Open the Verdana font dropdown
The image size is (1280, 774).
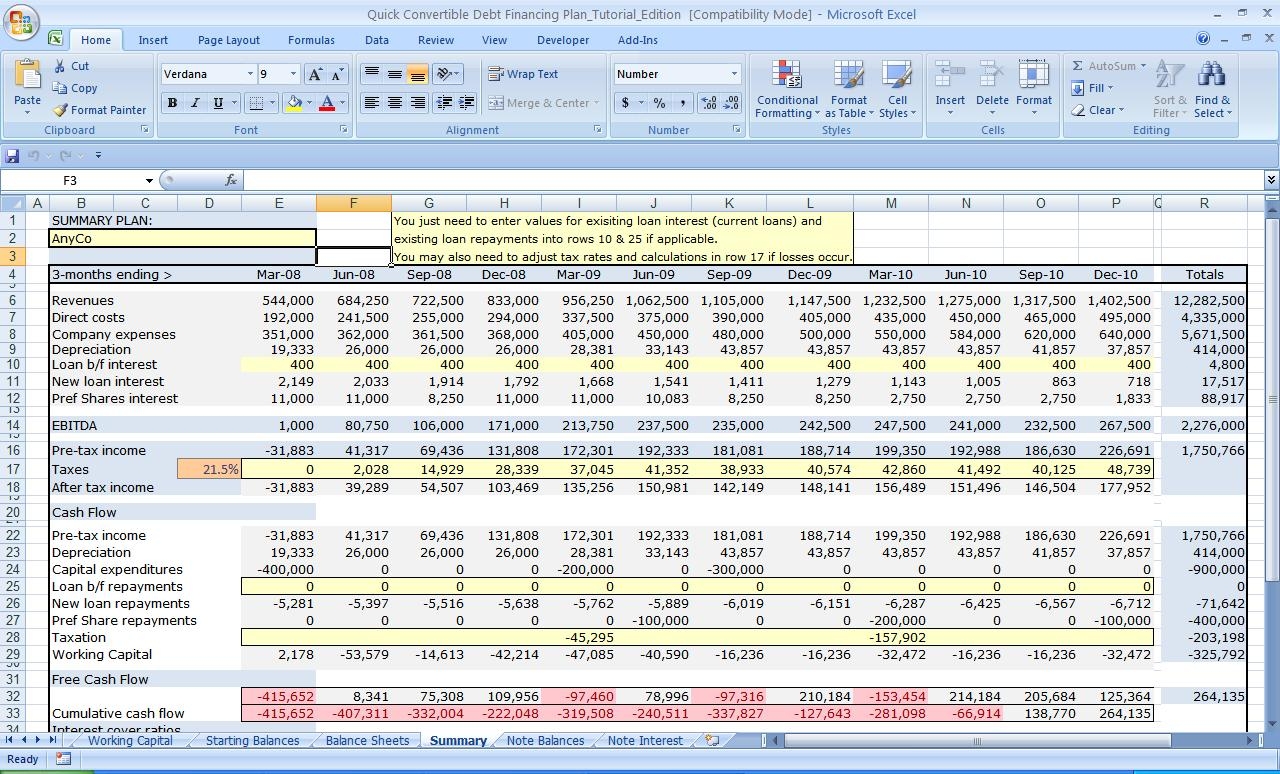tap(251, 73)
